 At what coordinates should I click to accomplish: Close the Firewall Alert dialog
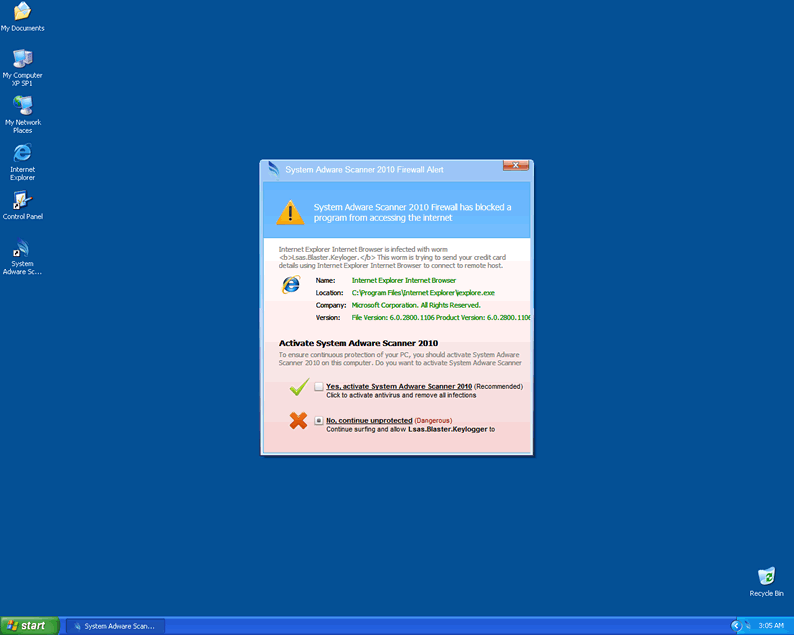[516, 165]
